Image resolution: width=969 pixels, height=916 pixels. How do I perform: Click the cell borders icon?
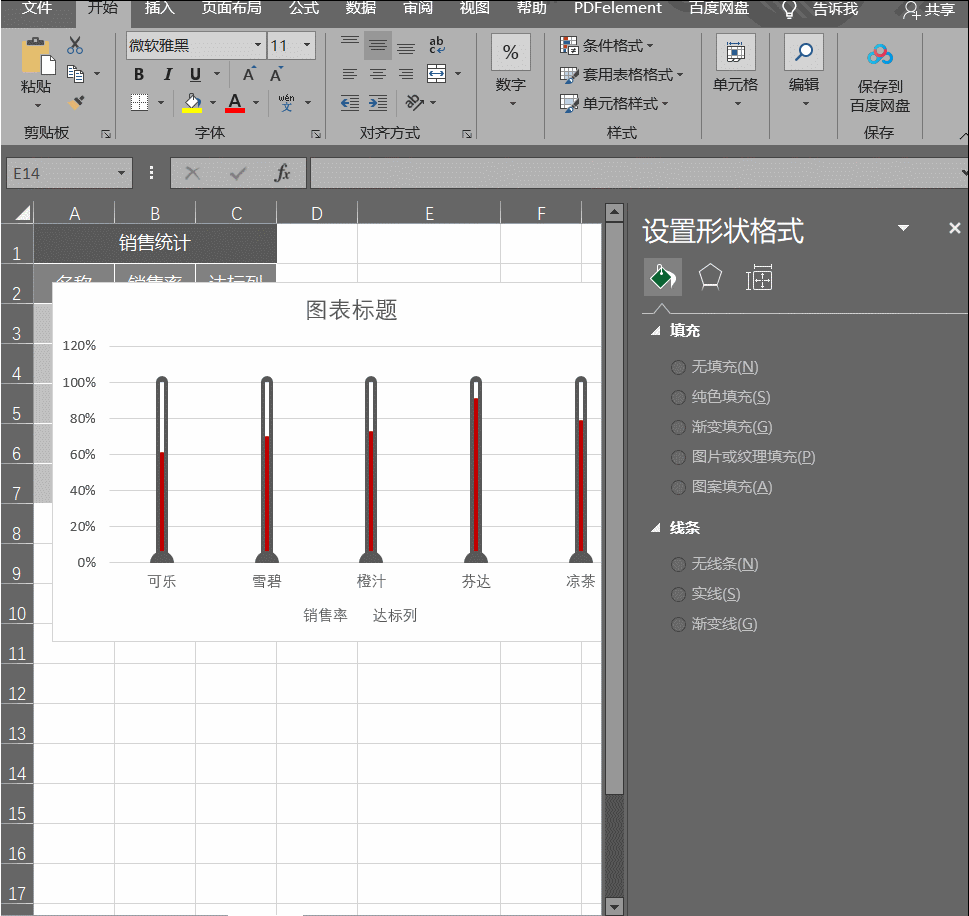[140, 102]
